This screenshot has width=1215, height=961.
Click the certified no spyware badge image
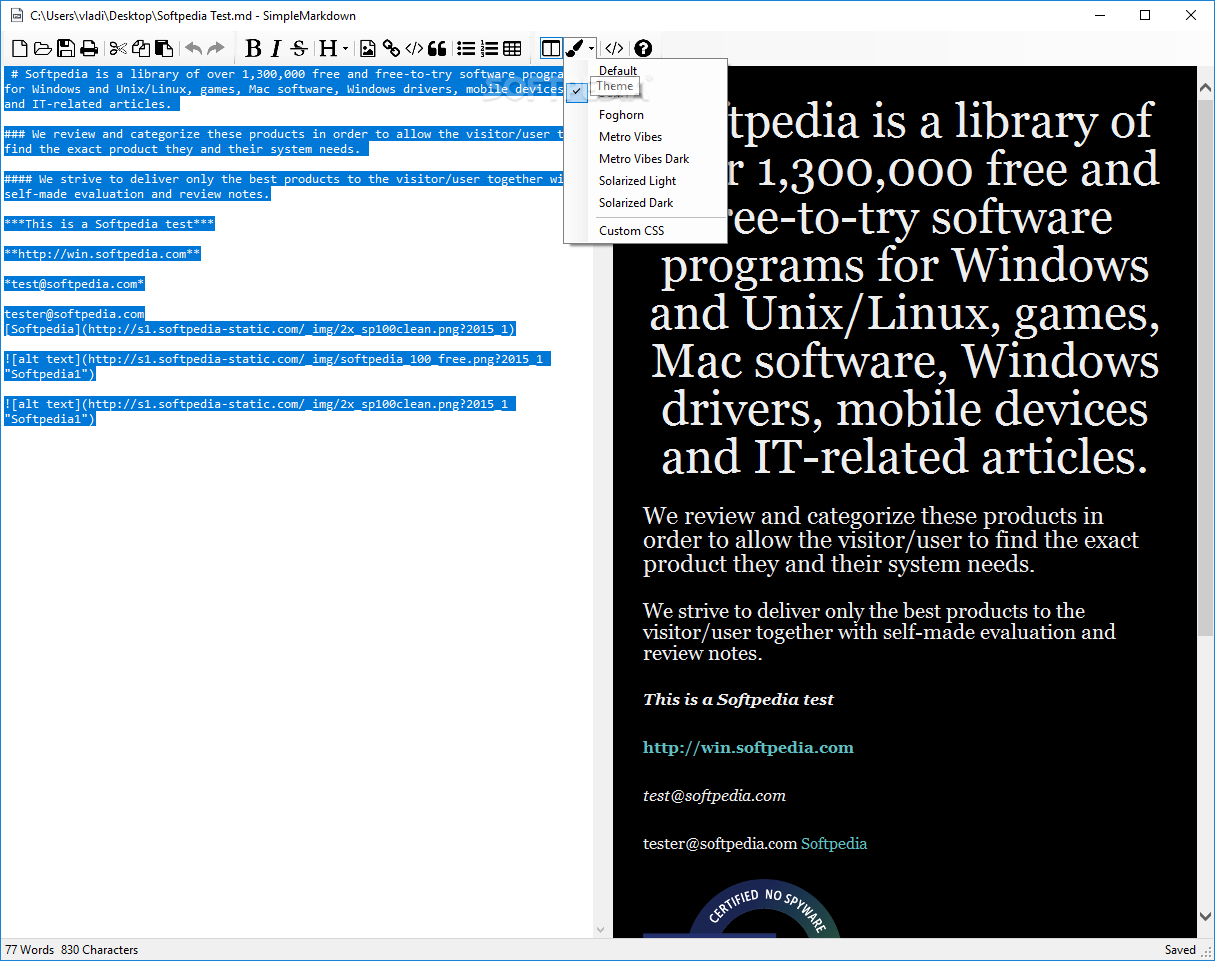click(741, 910)
